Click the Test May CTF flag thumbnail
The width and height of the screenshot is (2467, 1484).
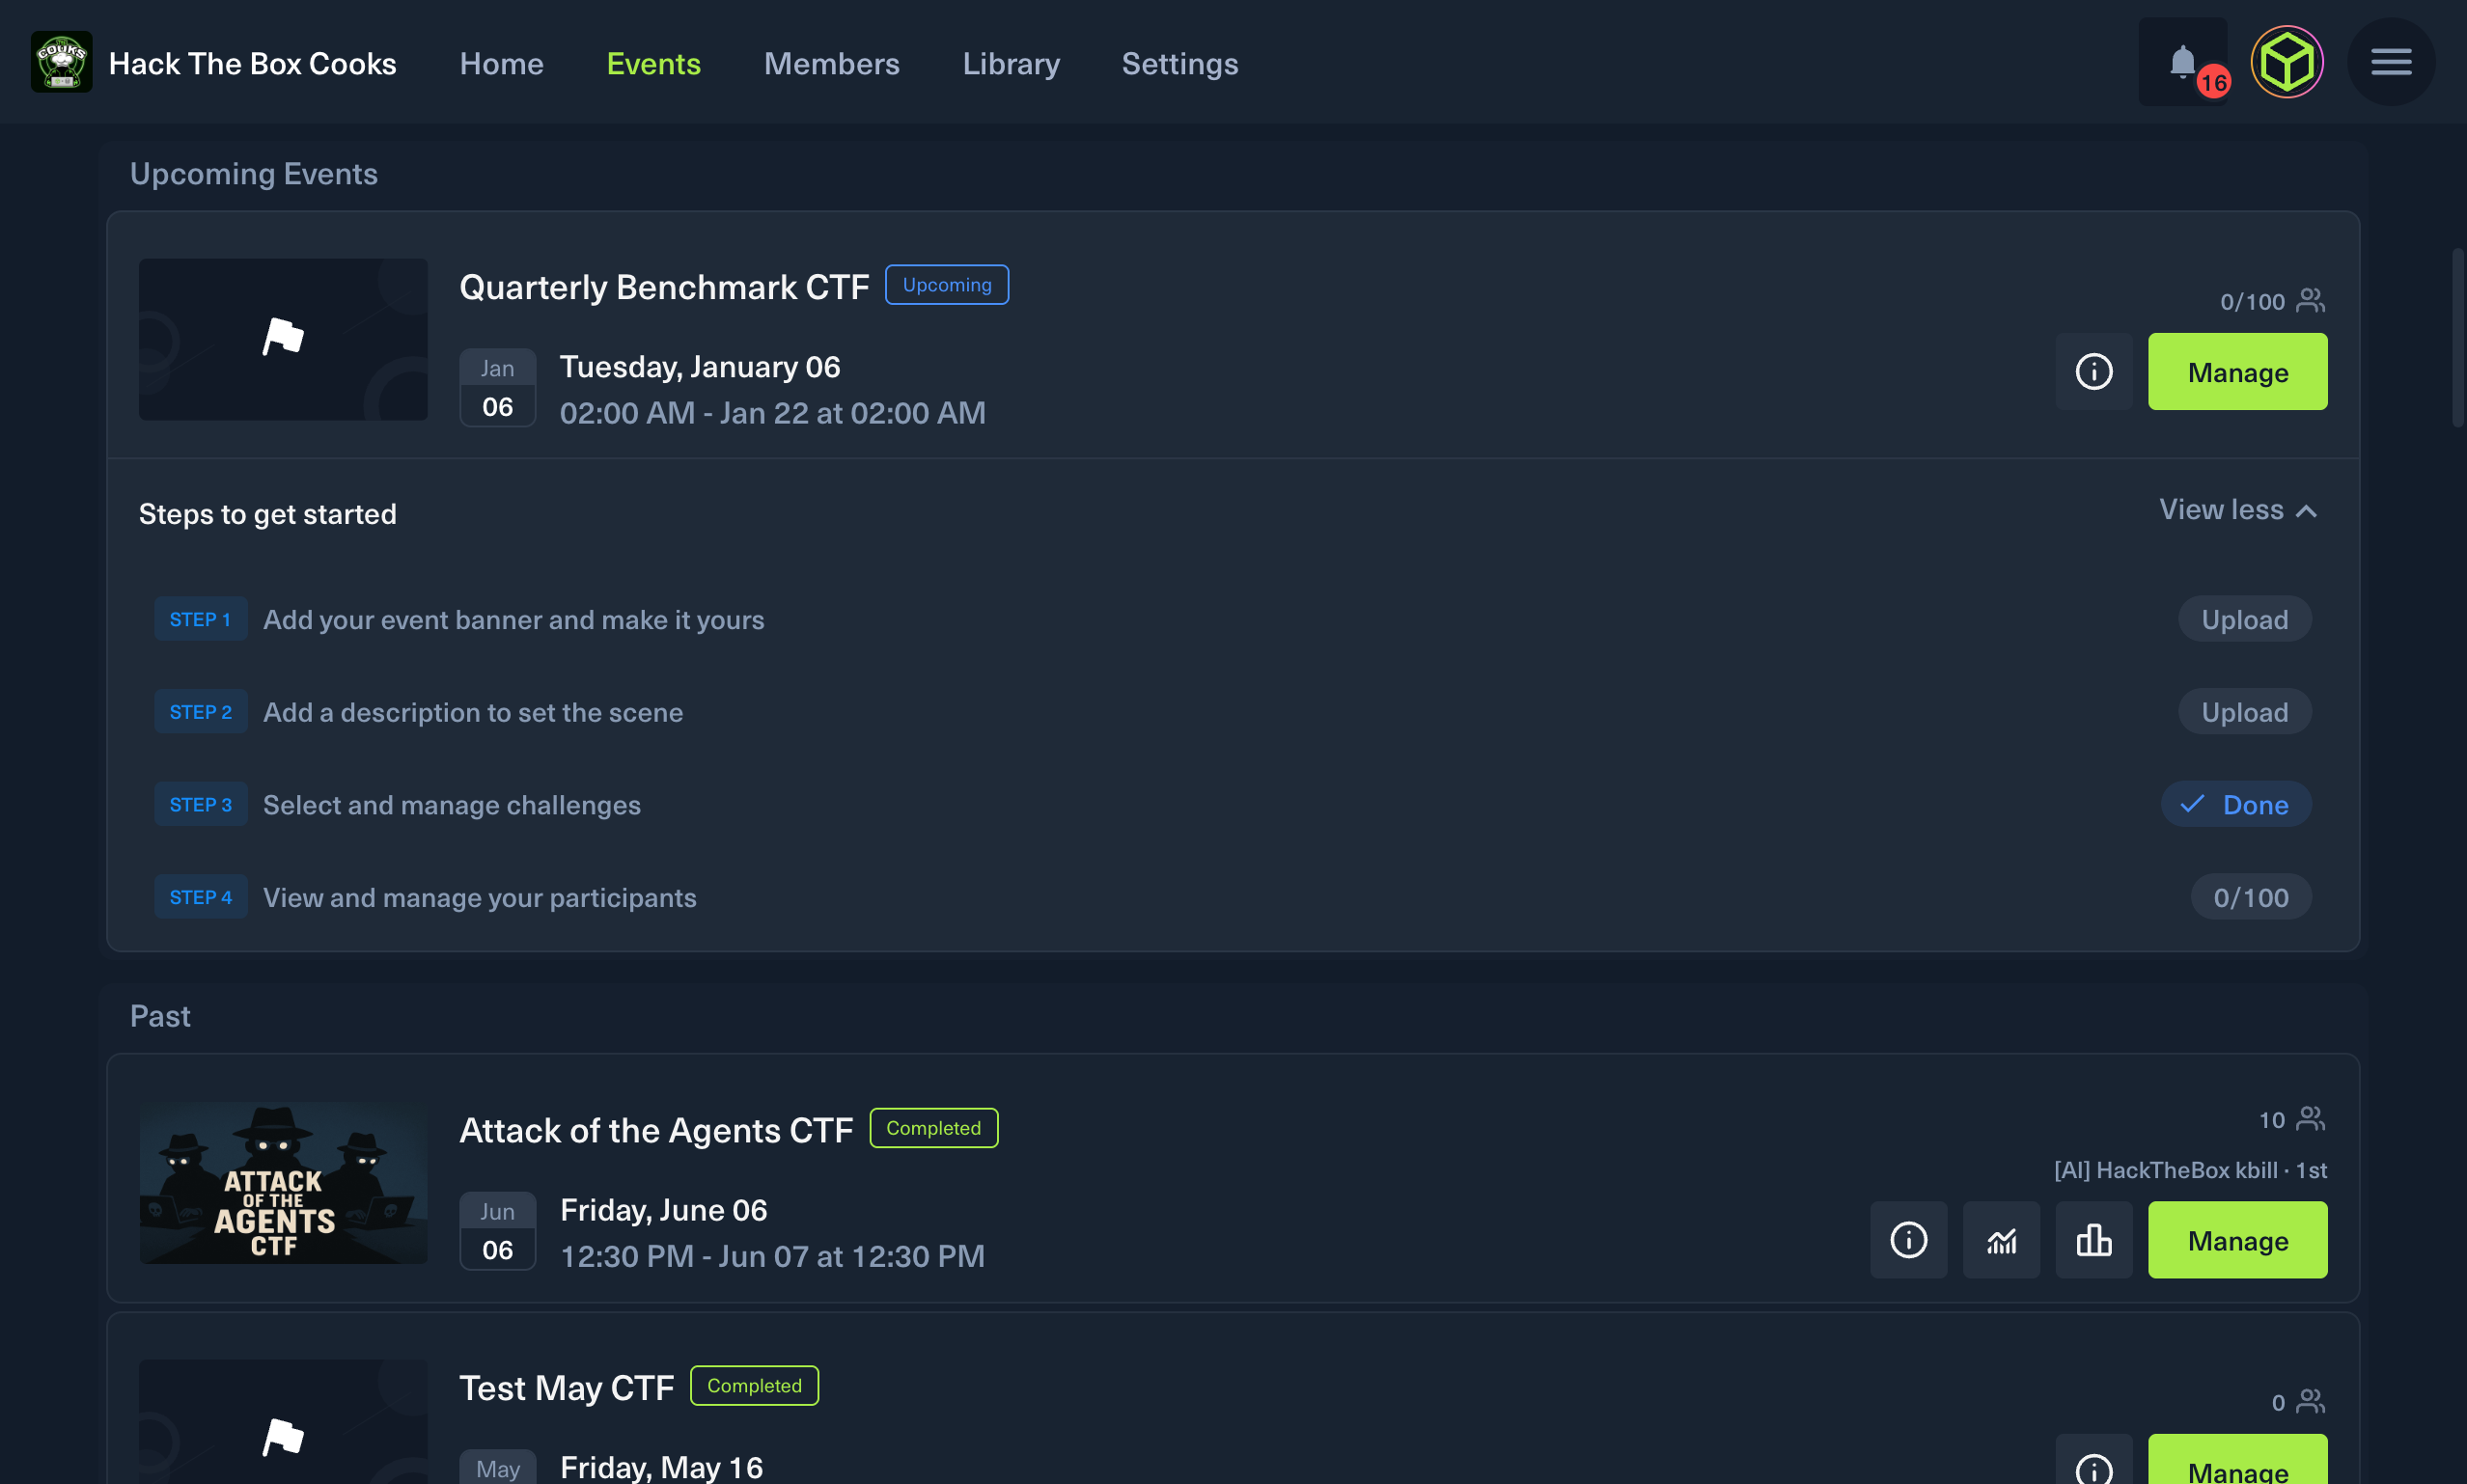point(283,1422)
